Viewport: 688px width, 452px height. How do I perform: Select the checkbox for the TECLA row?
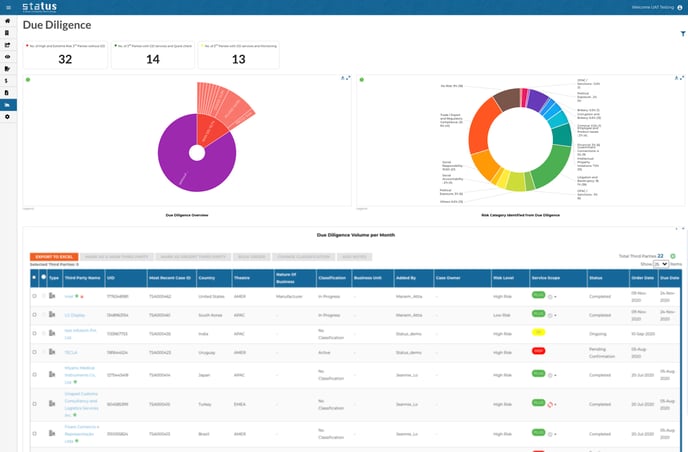tap(35, 351)
